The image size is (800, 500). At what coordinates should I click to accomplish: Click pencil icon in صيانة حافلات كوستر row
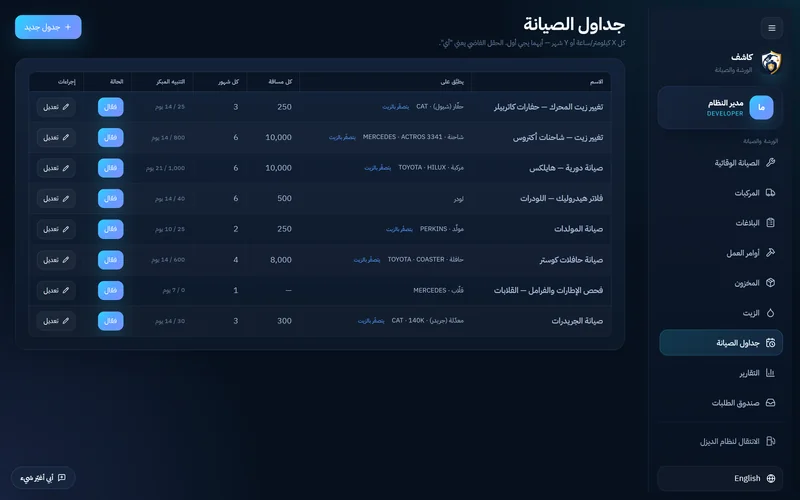66,260
